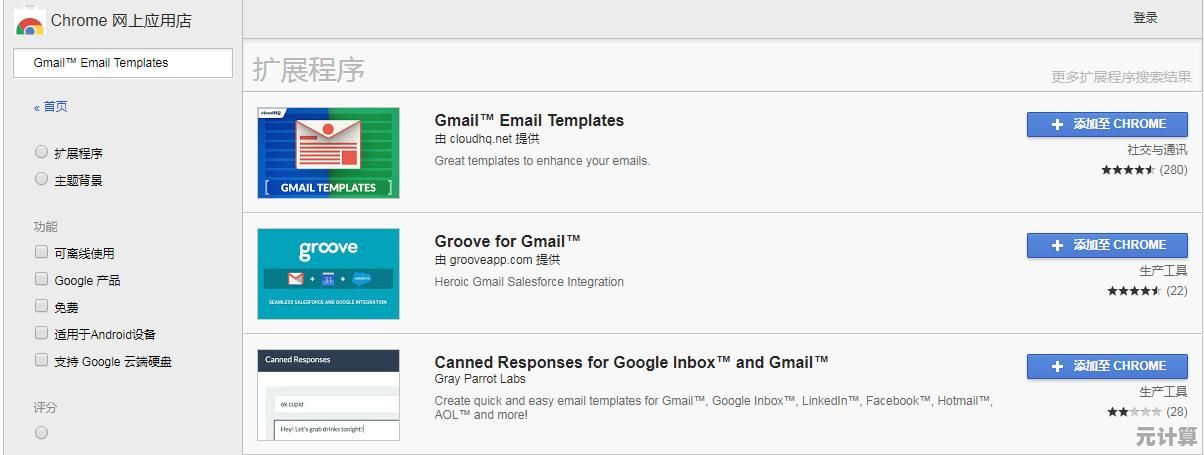This screenshot has height=455, width=1204.
Task: Enable 适用于Android设备 filter checkbox
Action: click(x=41, y=333)
